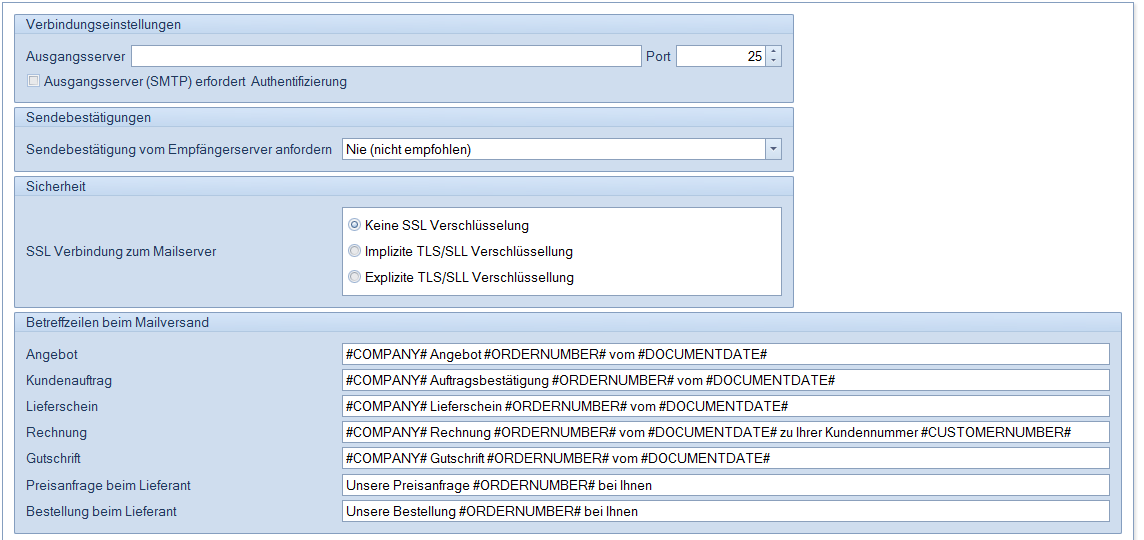
Task: Click the Ausgangsserver text field
Action: pyautogui.click(x=385, y=56)
